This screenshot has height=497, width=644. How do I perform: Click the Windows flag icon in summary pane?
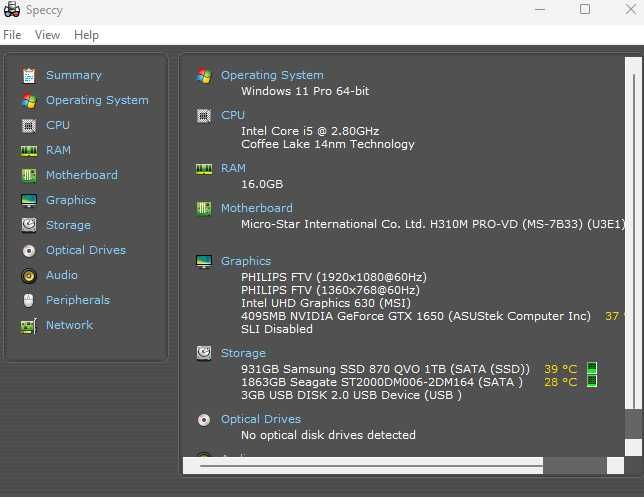tap(204, 76)
